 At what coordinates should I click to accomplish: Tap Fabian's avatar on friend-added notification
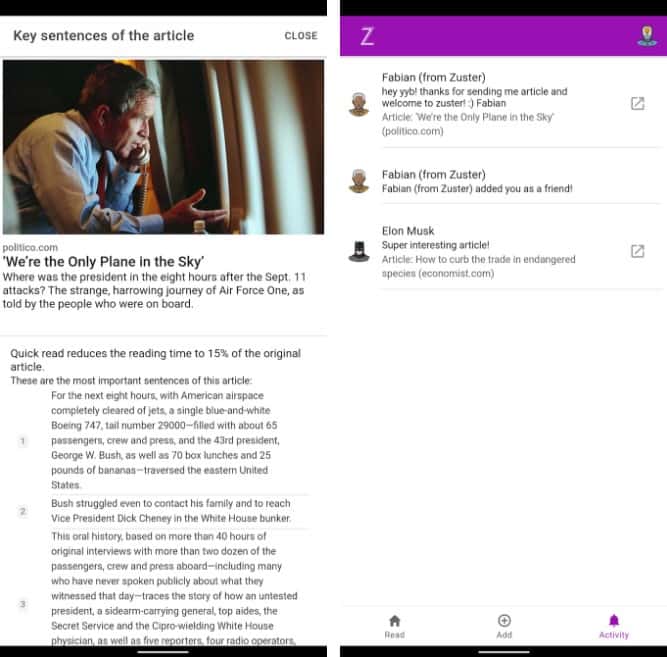click(359, 181)
